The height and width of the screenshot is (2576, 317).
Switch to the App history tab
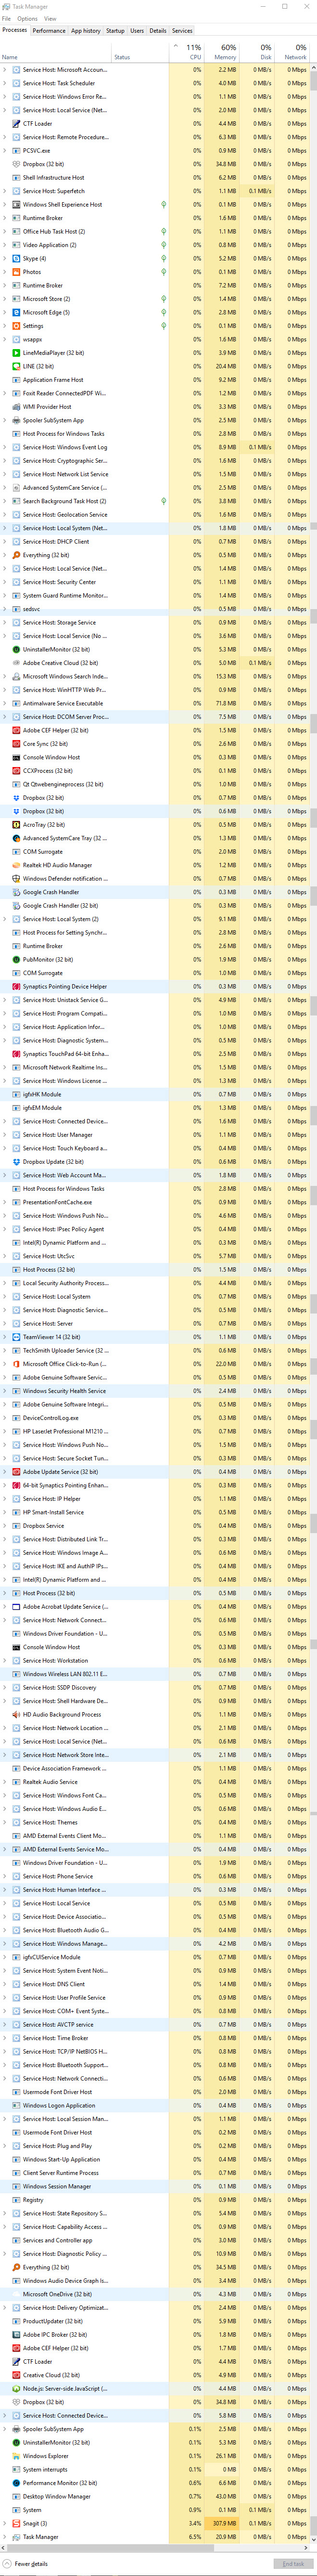(86, 30)
